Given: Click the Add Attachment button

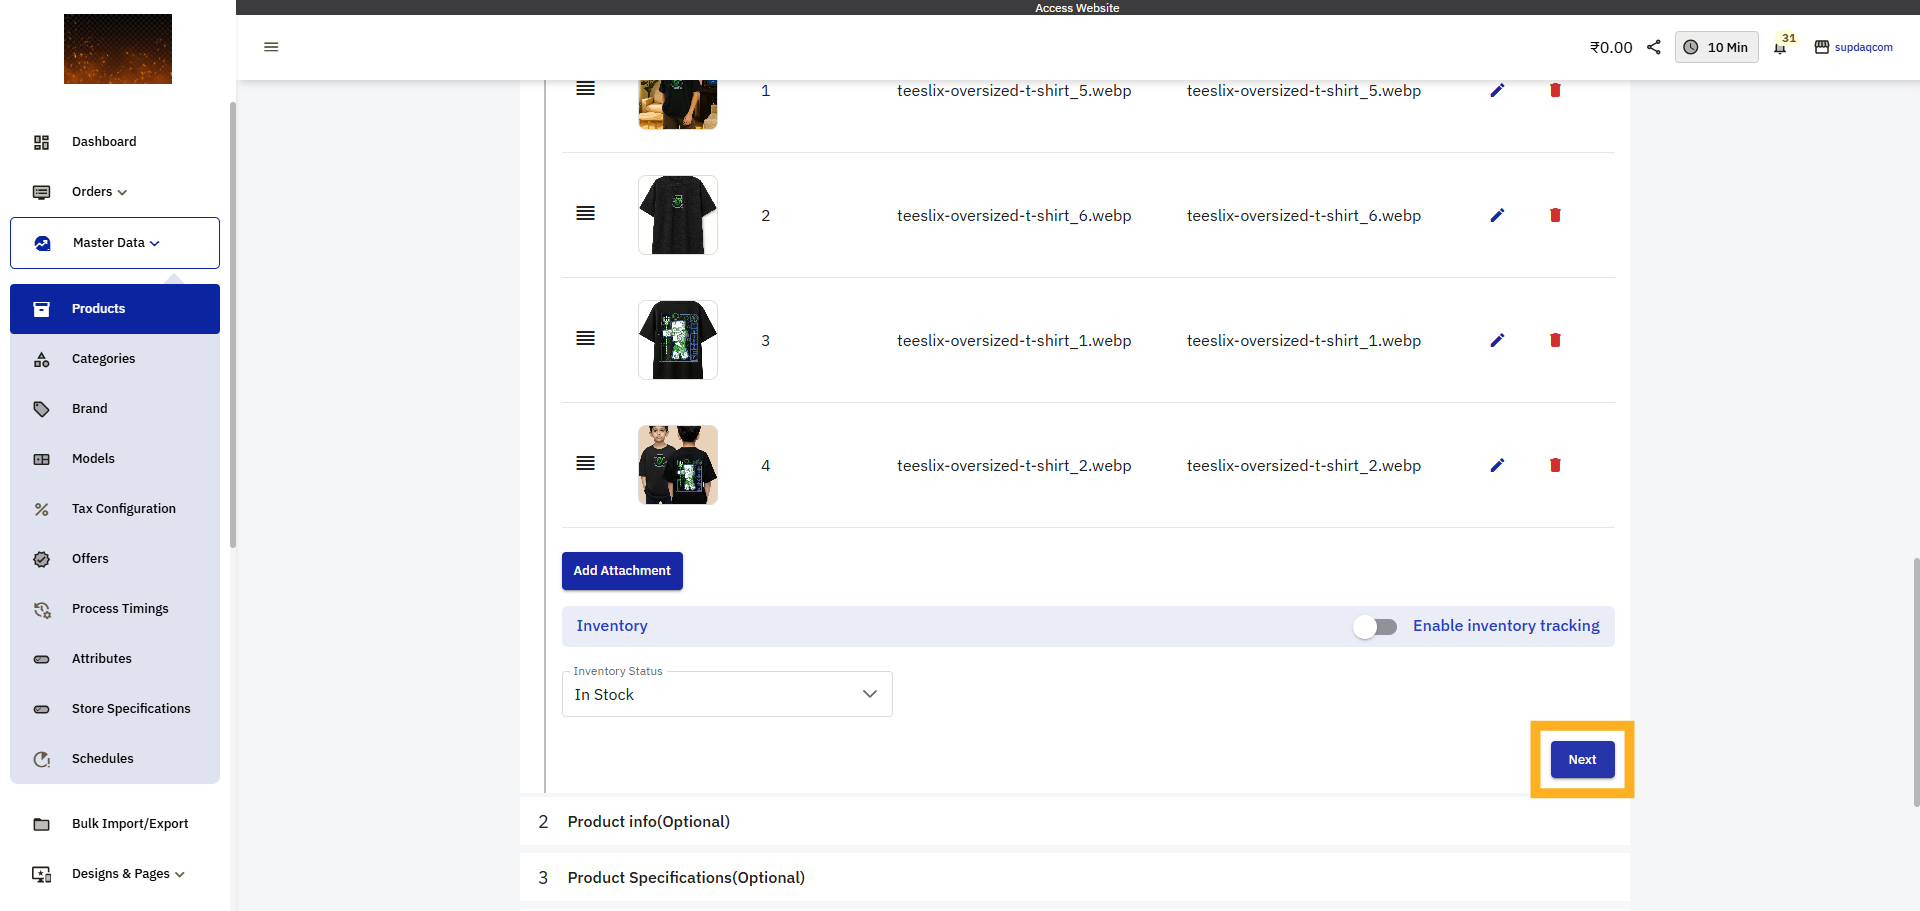Looking at the screenshot, I should pos(622,571).
